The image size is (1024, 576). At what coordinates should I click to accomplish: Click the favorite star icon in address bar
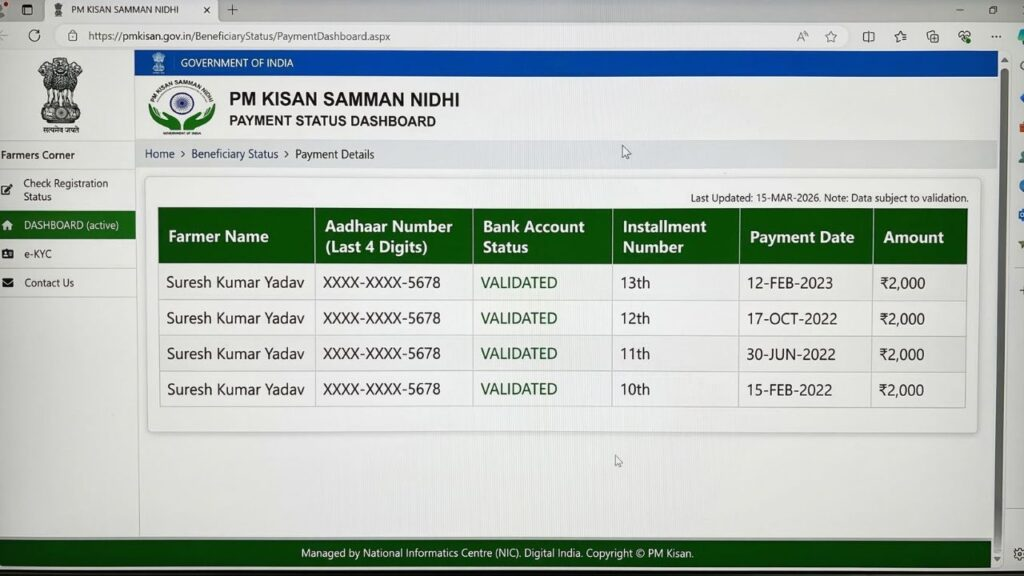tap(831, 36)
